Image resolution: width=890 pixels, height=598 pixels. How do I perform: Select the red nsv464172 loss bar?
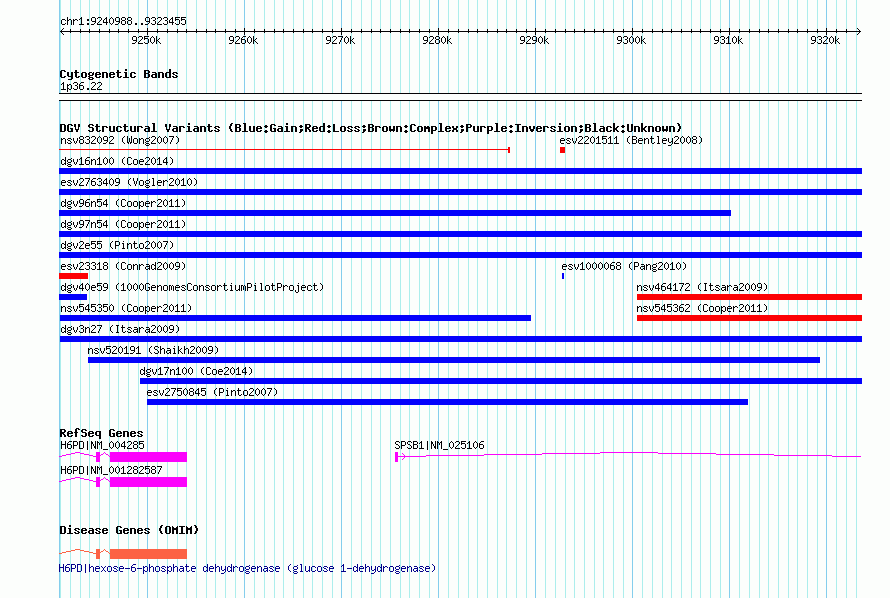pos(749,297)
